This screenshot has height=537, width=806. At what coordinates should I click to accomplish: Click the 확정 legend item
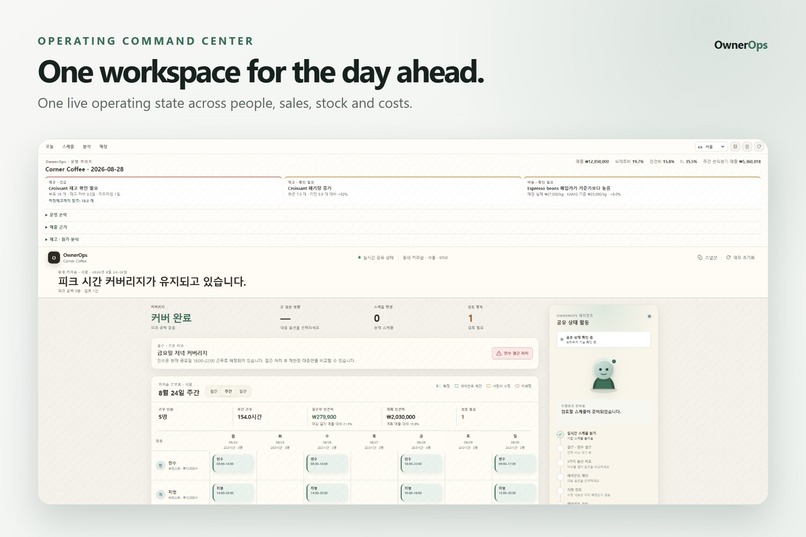click(x=443, y=386)
